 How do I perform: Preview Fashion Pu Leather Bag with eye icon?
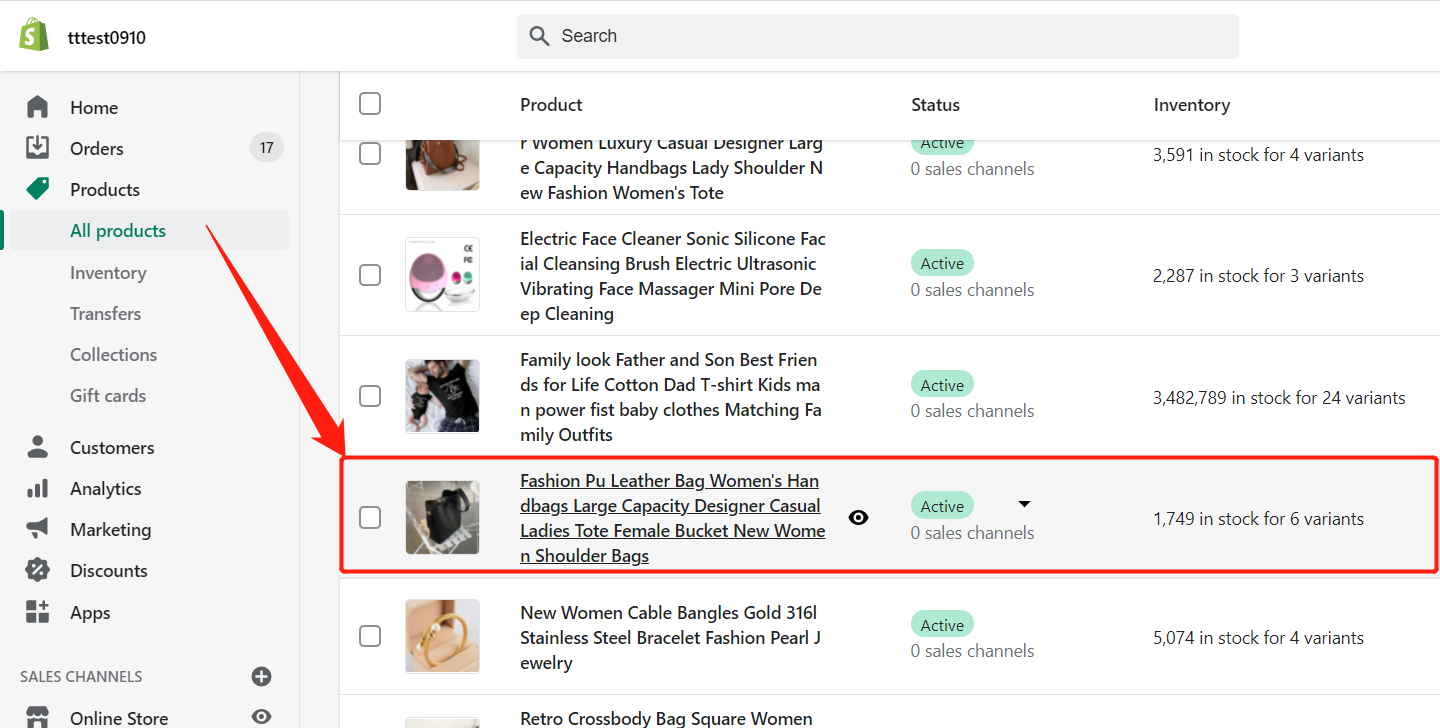coord(858,517)
